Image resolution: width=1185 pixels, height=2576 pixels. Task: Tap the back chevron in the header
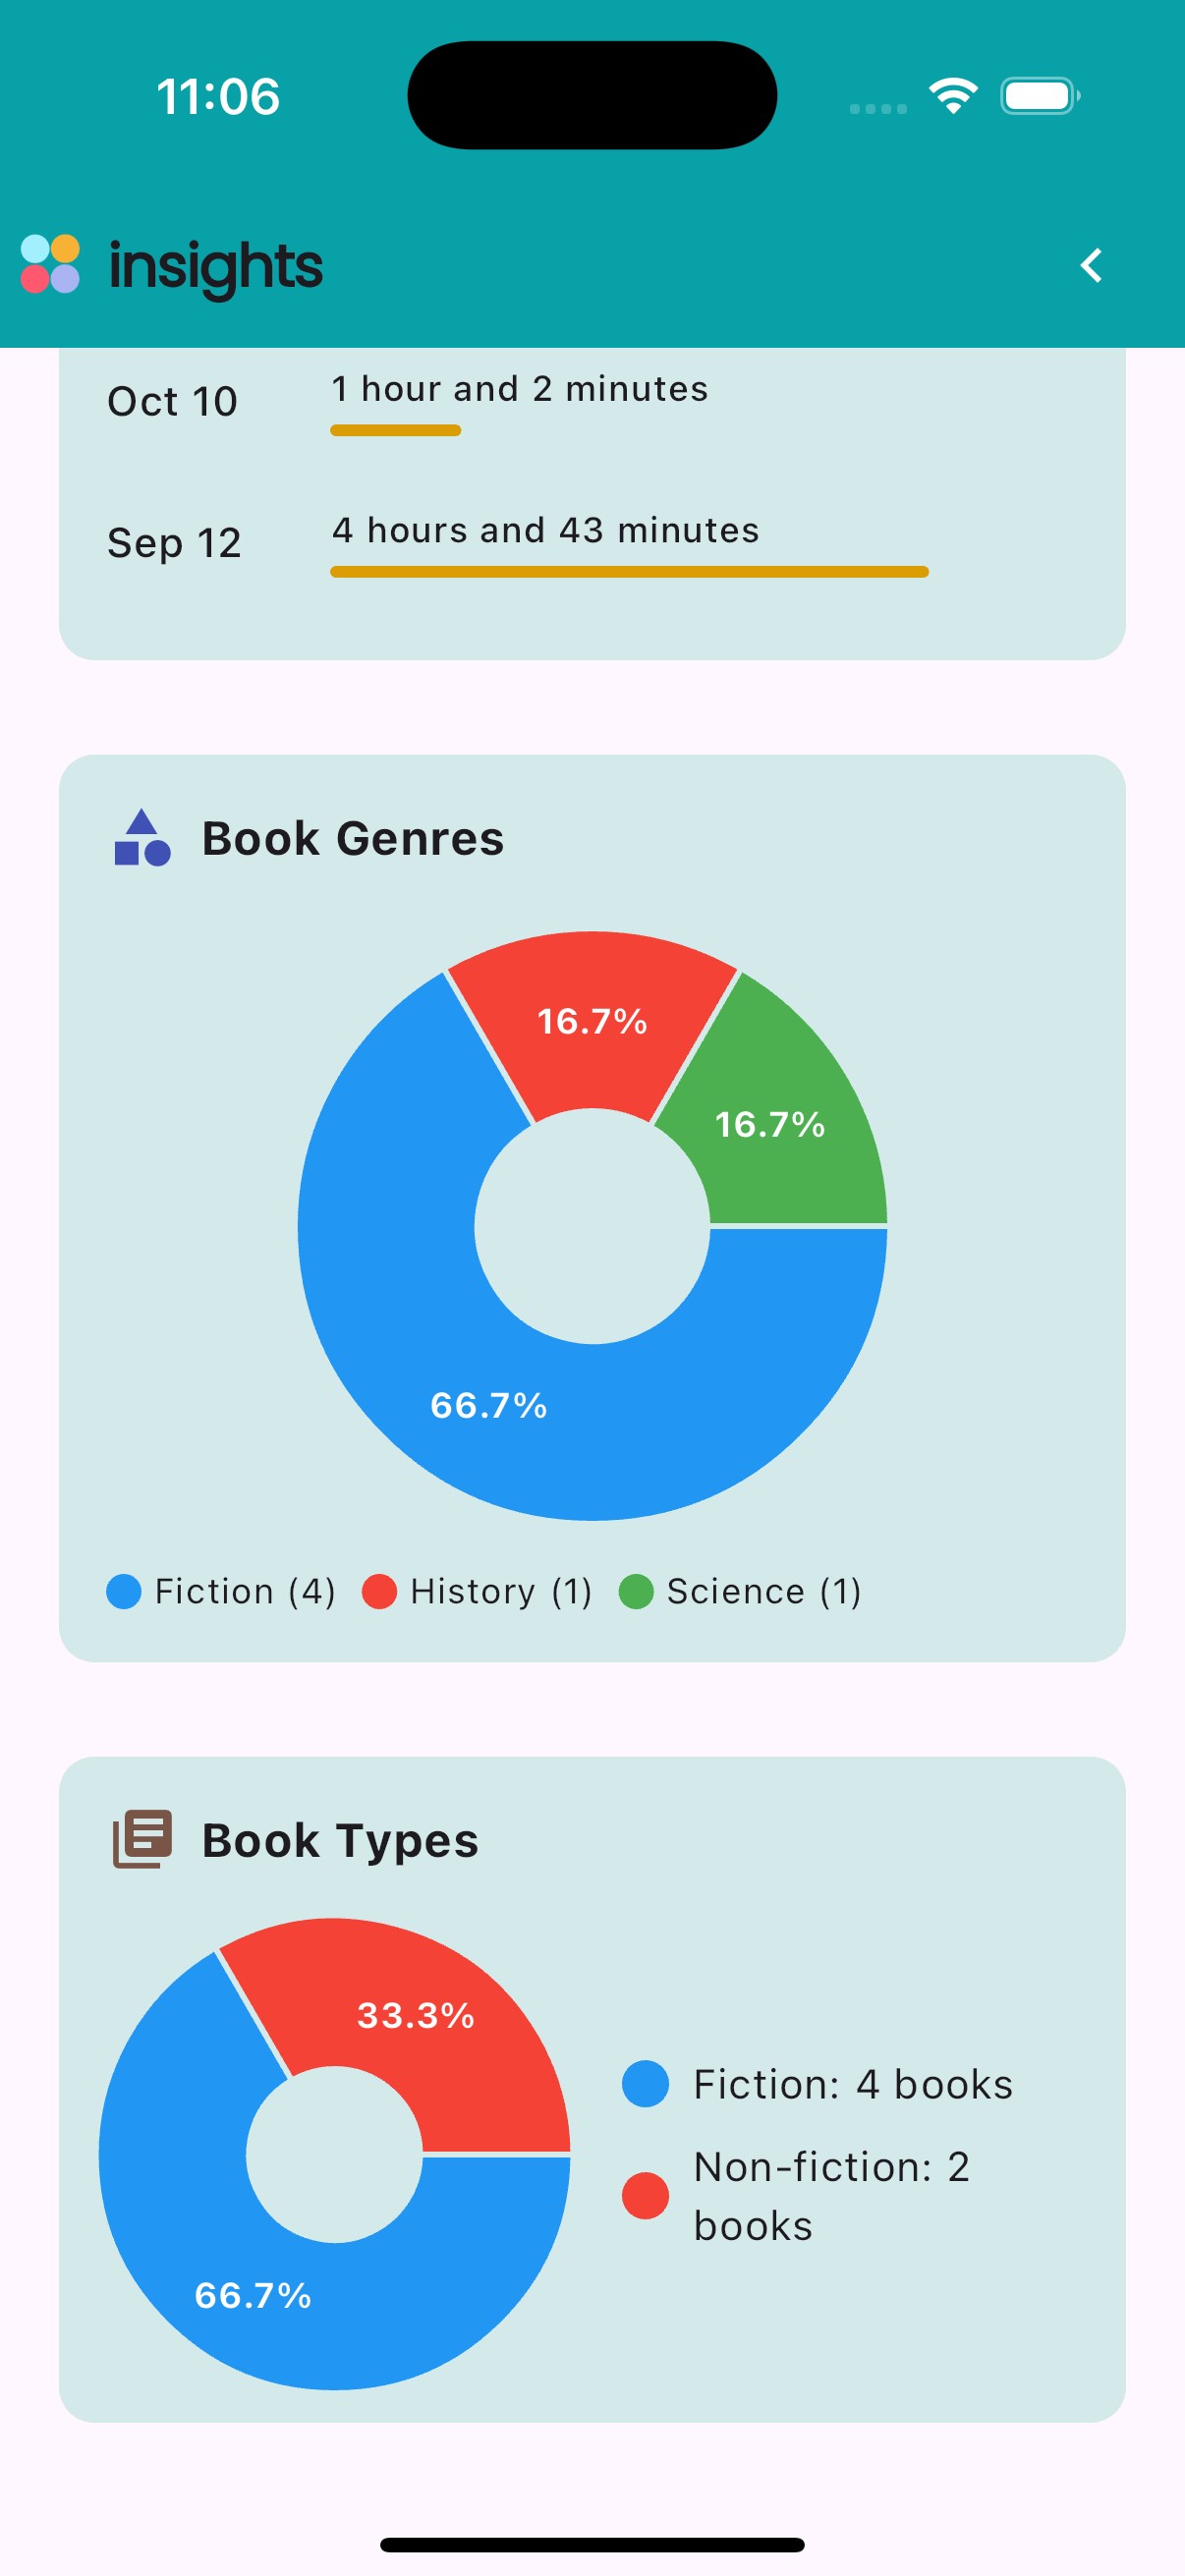pyautogui.click(x=1090, y=265)
